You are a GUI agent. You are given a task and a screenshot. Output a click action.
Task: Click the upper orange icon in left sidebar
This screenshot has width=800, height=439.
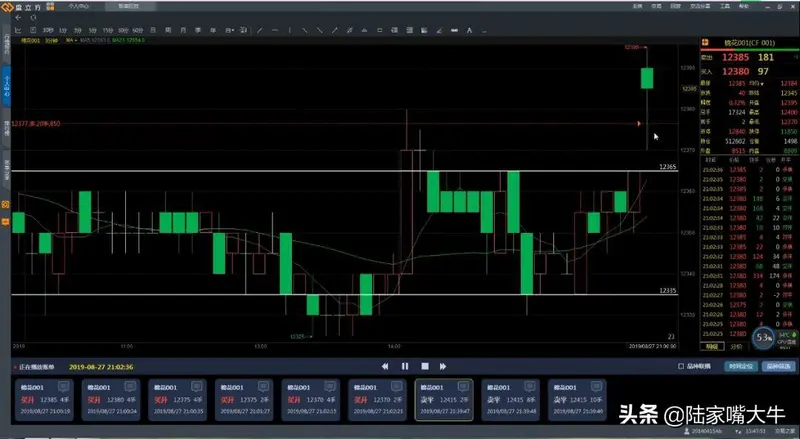coord(6,204)
